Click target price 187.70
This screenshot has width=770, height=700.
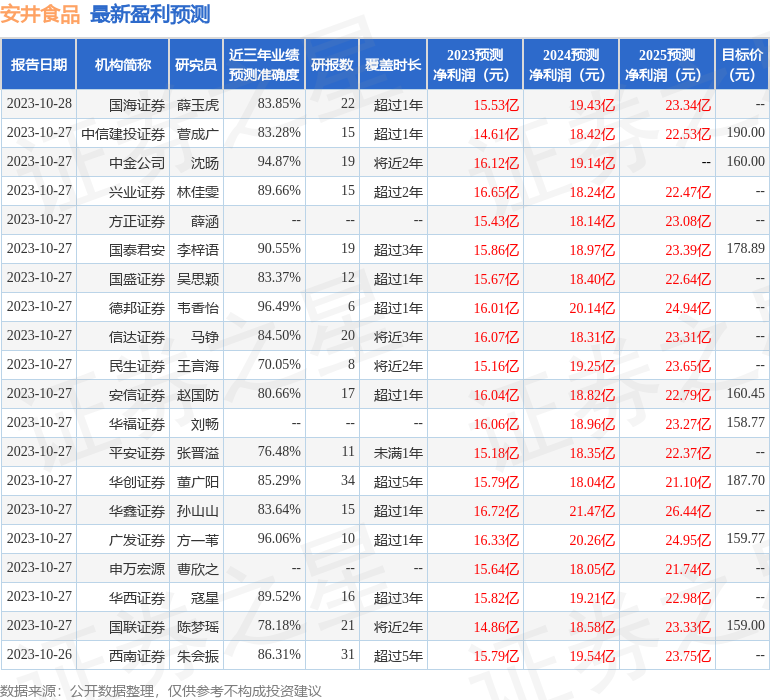click(745, 480)
